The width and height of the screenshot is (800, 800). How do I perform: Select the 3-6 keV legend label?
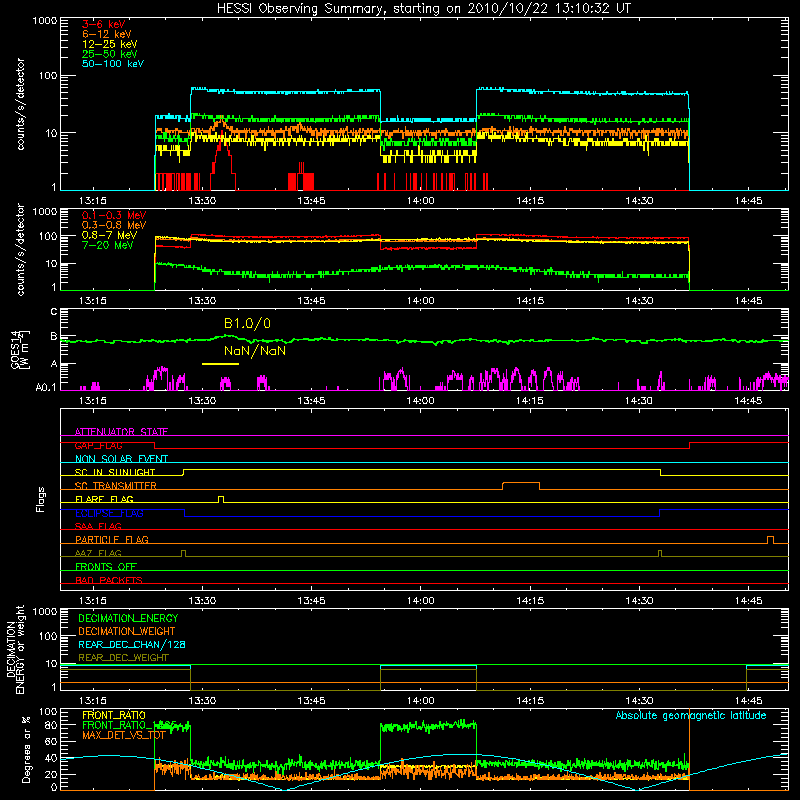104,24
